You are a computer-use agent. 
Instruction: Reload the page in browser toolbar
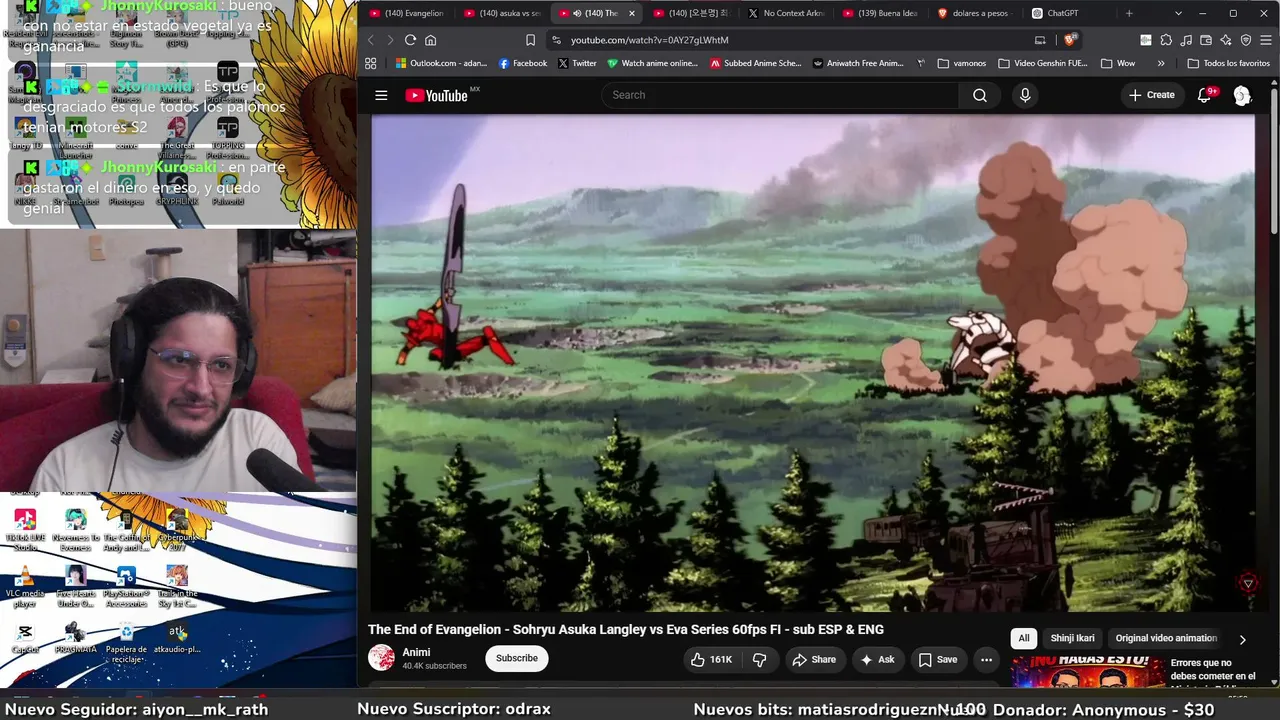click(410, 40)
